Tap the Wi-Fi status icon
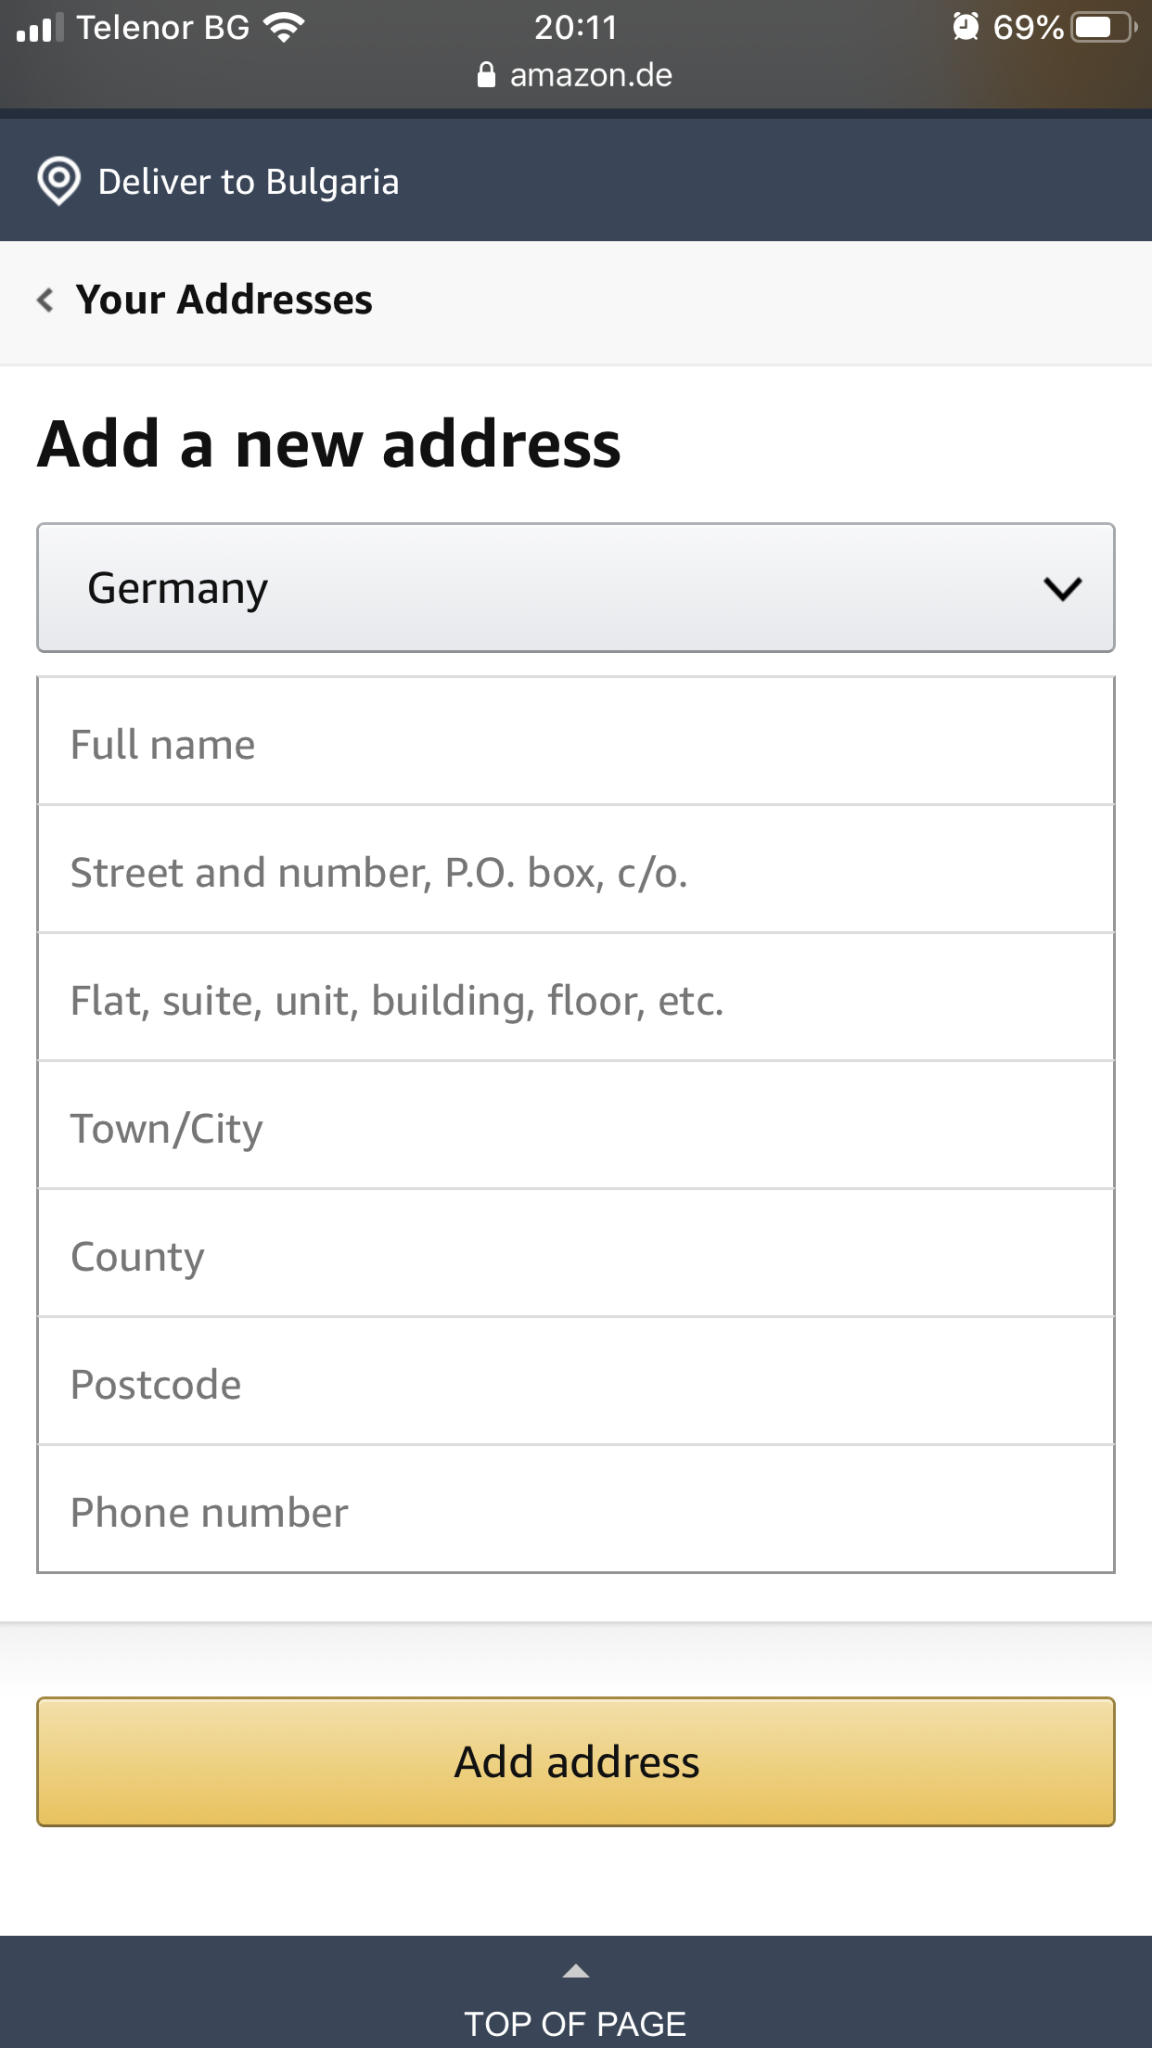Screen dimensions: 1152x2048 pos(284,27)
